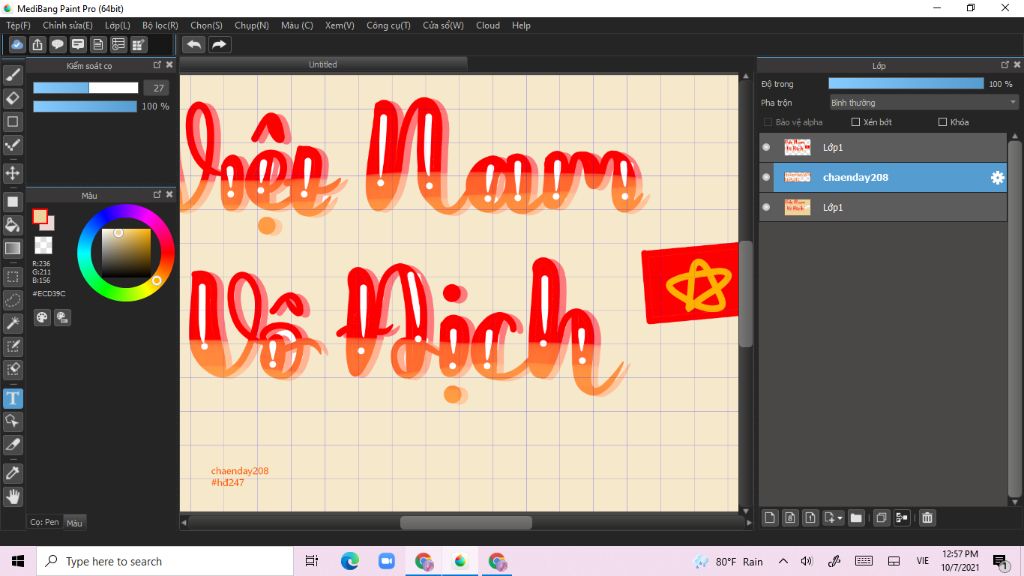The width and height of the screenshot is (1024, 576).
Task: Pop out the Màu color panel
Action: pos(157,195)
